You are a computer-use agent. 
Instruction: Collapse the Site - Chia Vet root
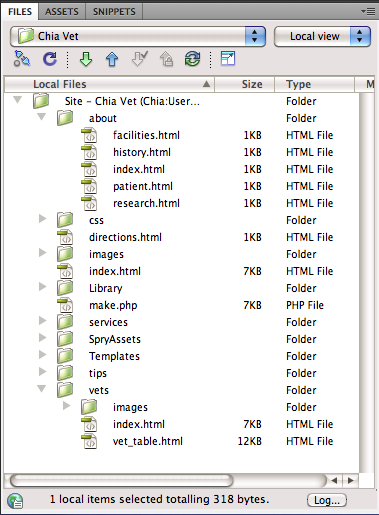click(x=17, y=100)
